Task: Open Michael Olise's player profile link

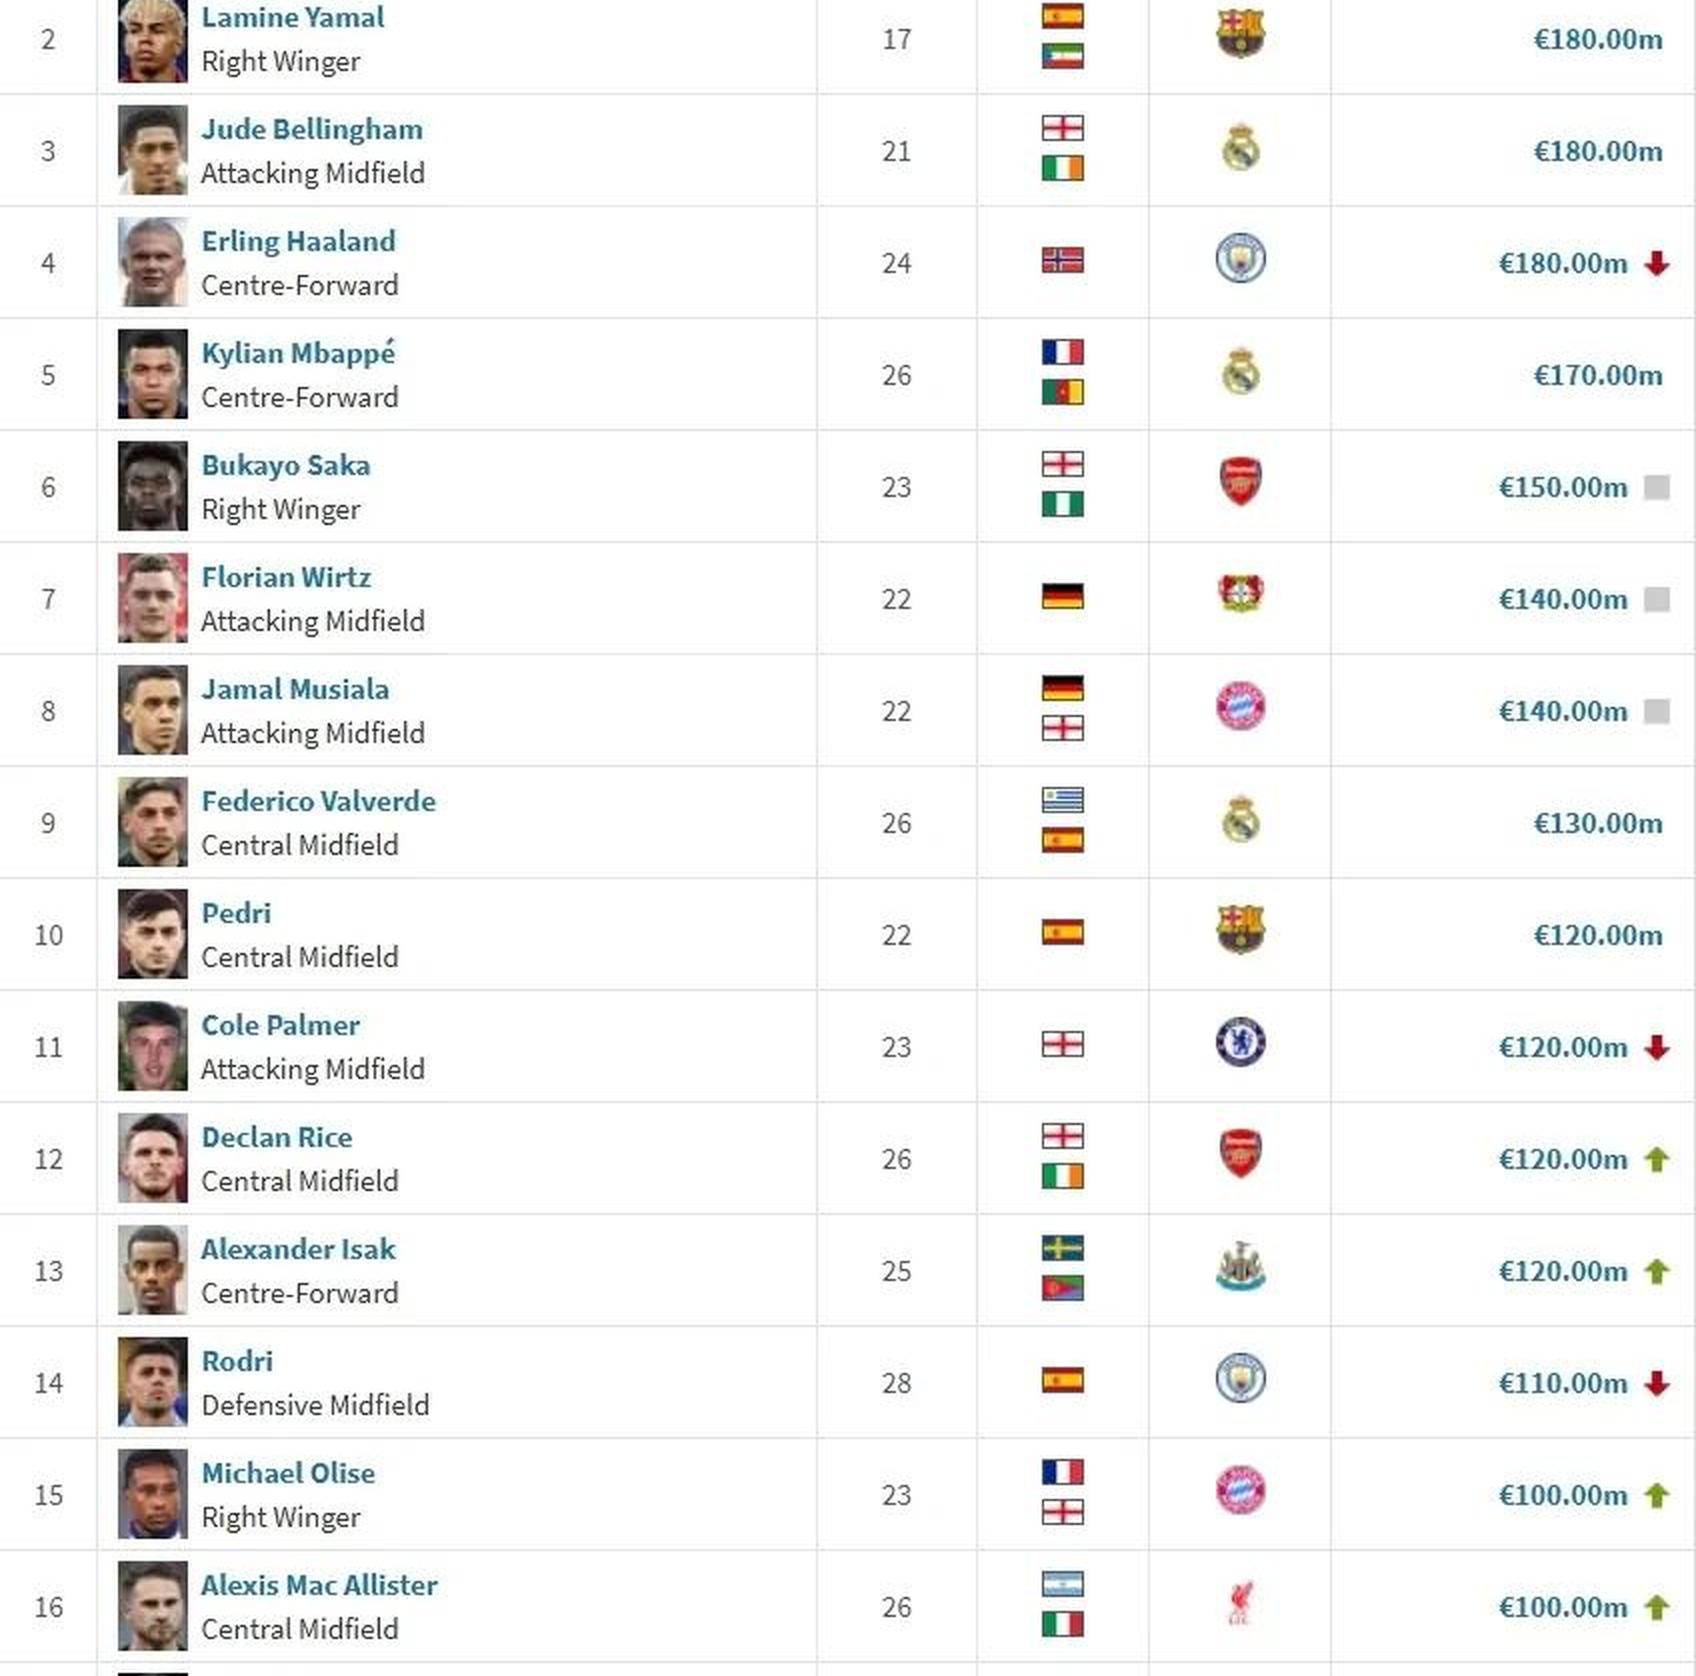Action: pyautogui.click(x=288, y=1473)
